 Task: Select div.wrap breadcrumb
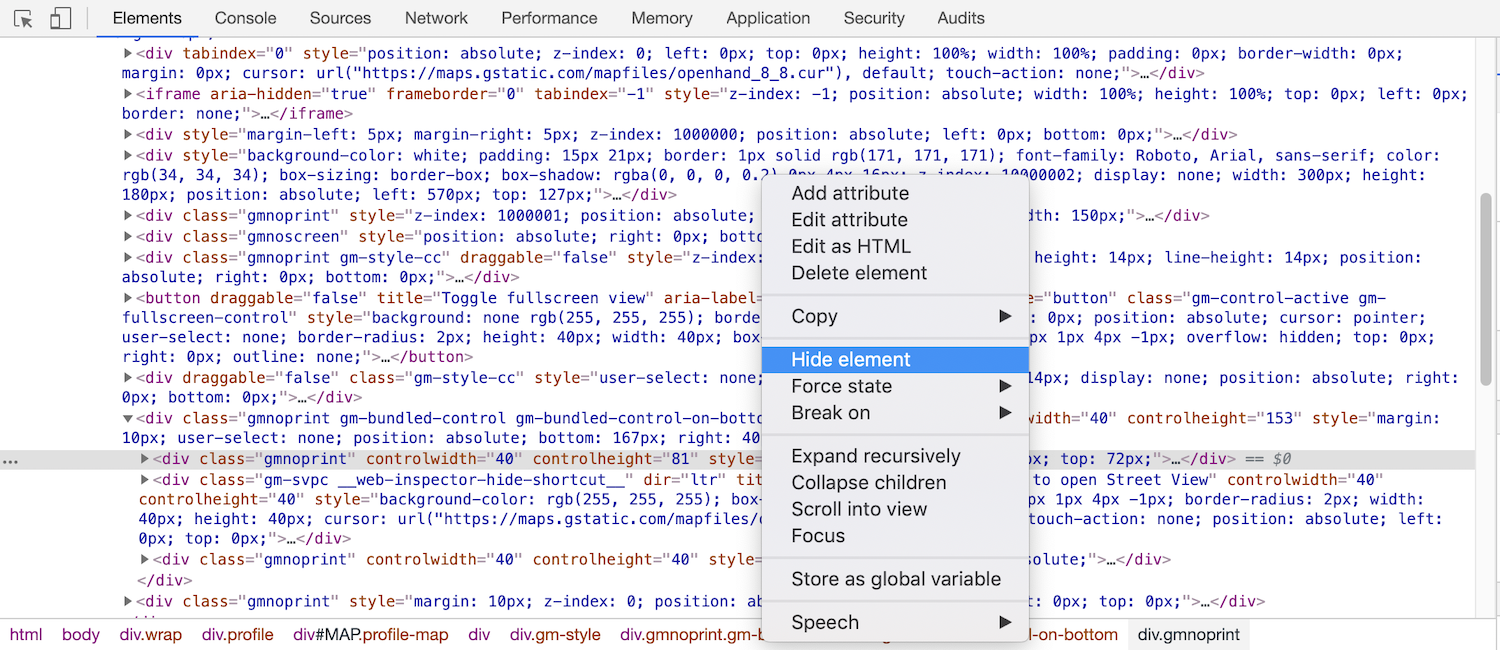click(x=151, y=635)
